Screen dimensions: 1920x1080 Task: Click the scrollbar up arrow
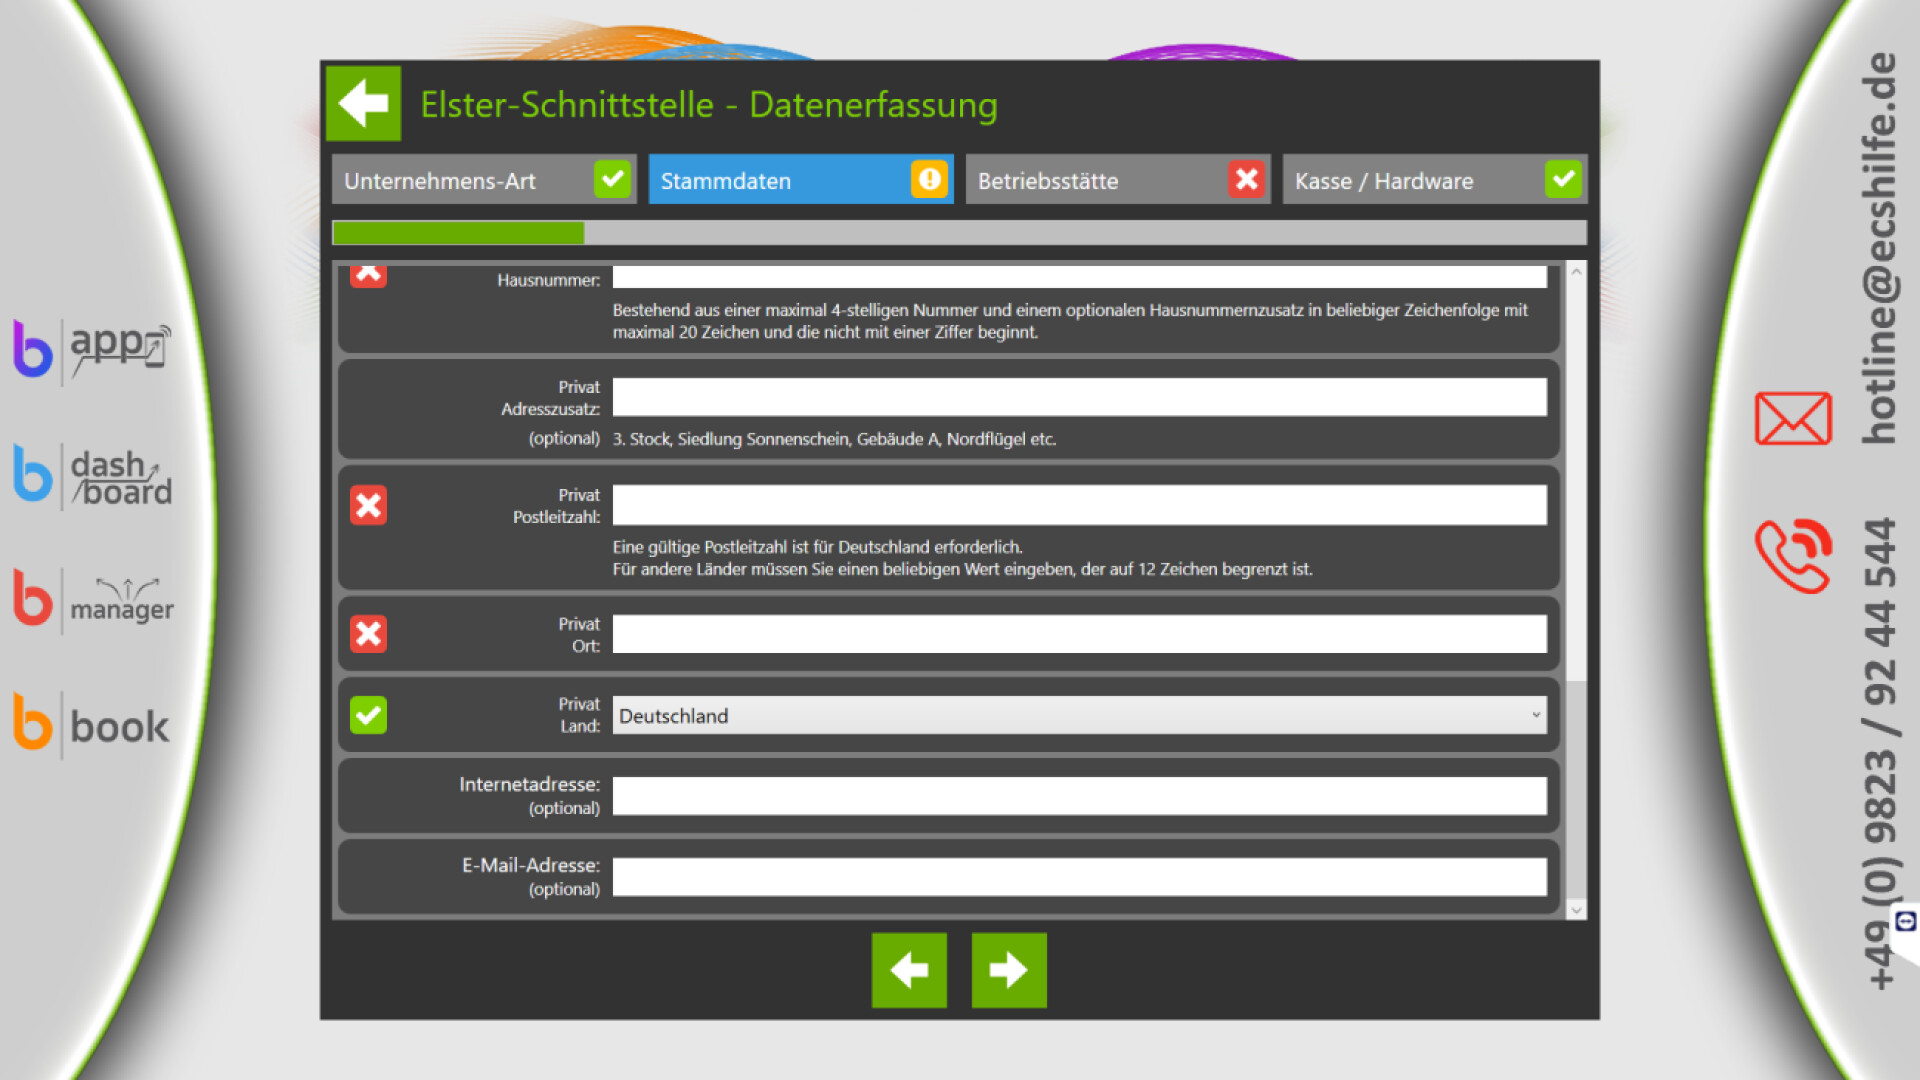(1577, 271)
